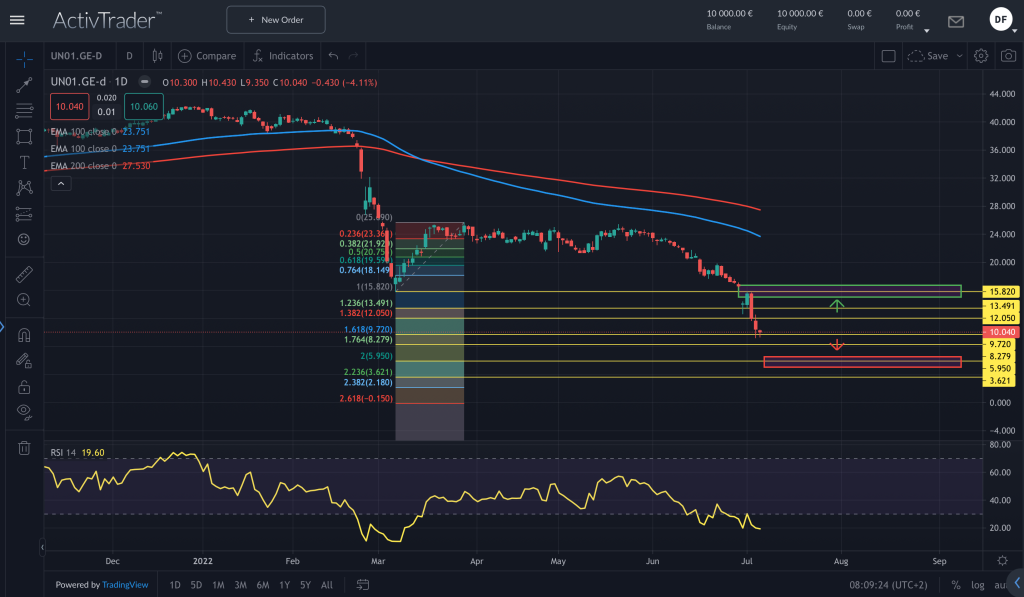Collapse the indicator legend chevron
The width and height of the screenshot is (1024, 597).
click(x=62, y=183)
